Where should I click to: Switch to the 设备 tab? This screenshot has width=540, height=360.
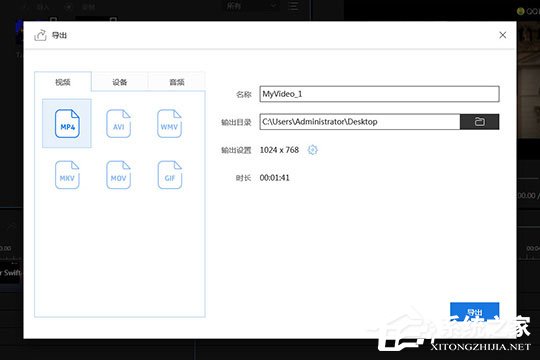click(120, 82)
